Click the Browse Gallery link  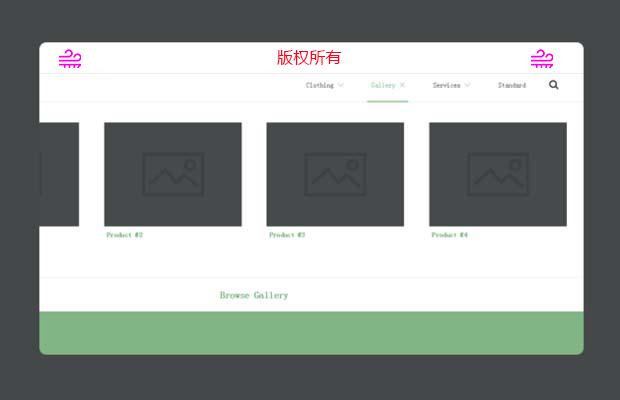pyautogui.click(x=254, y=296)
